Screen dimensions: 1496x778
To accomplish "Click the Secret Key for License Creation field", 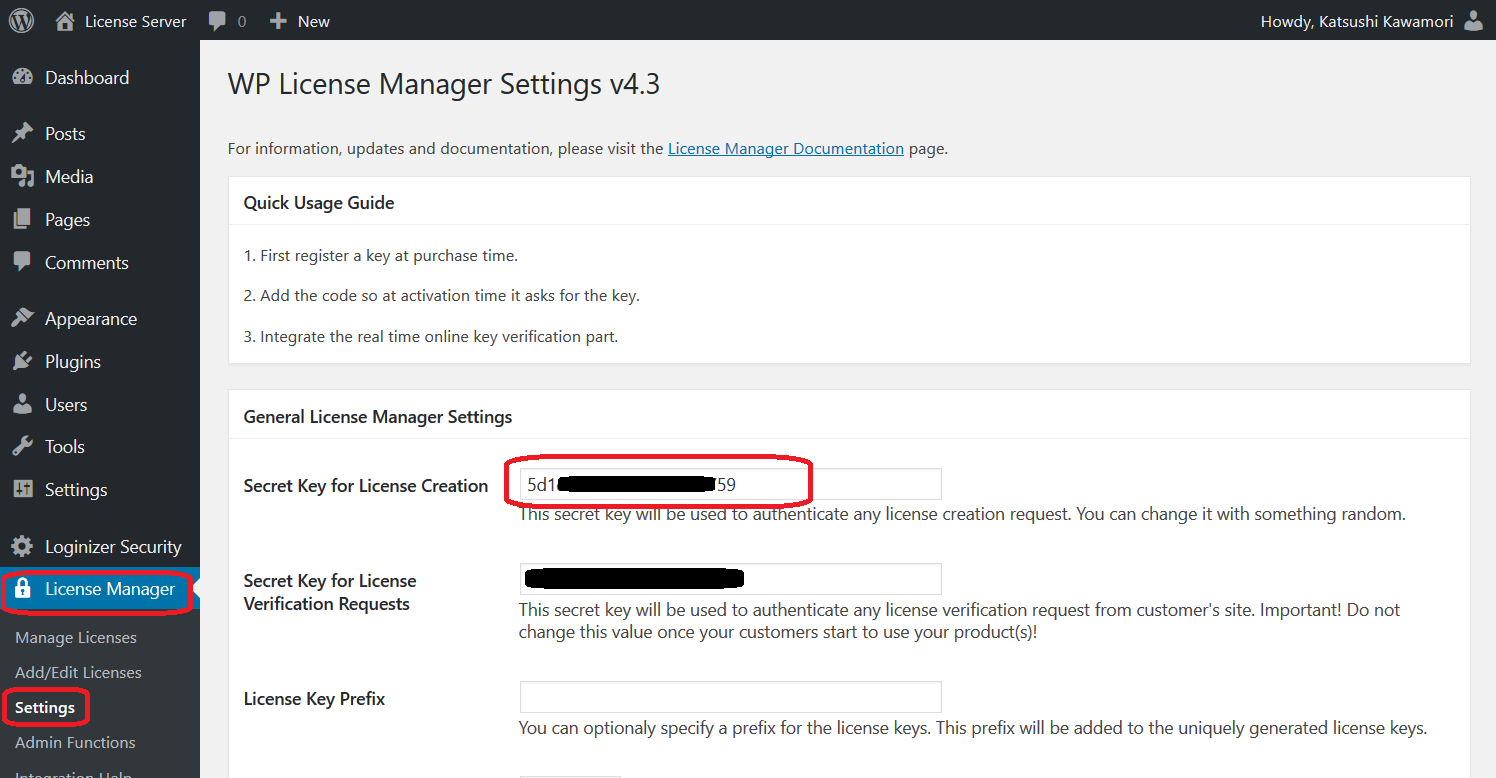I will pyautogui.click(x=730, y=485).
